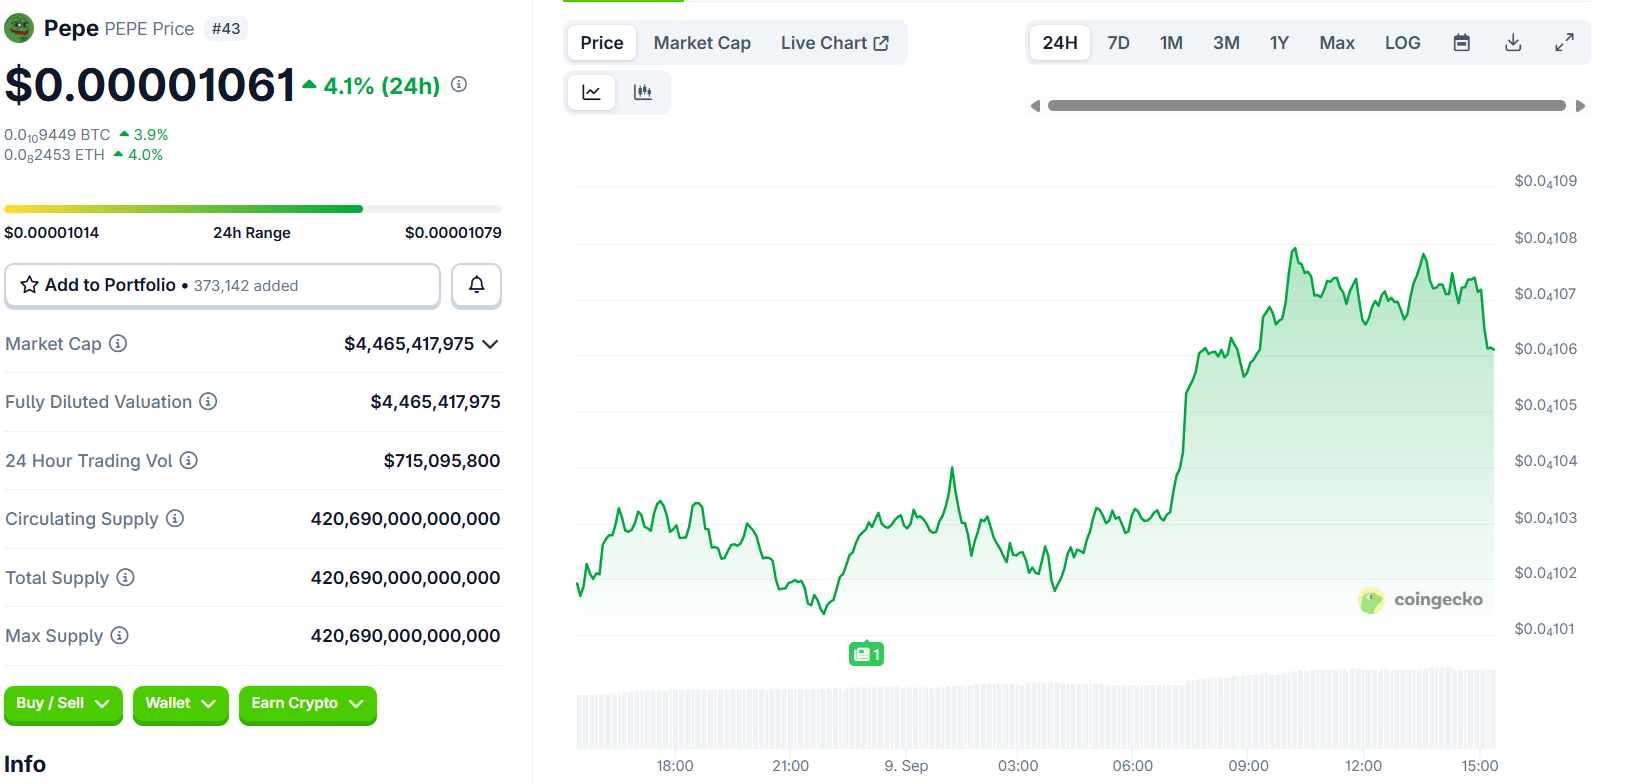
Task: Select the 1Y time range
Action: (1279, 43)
